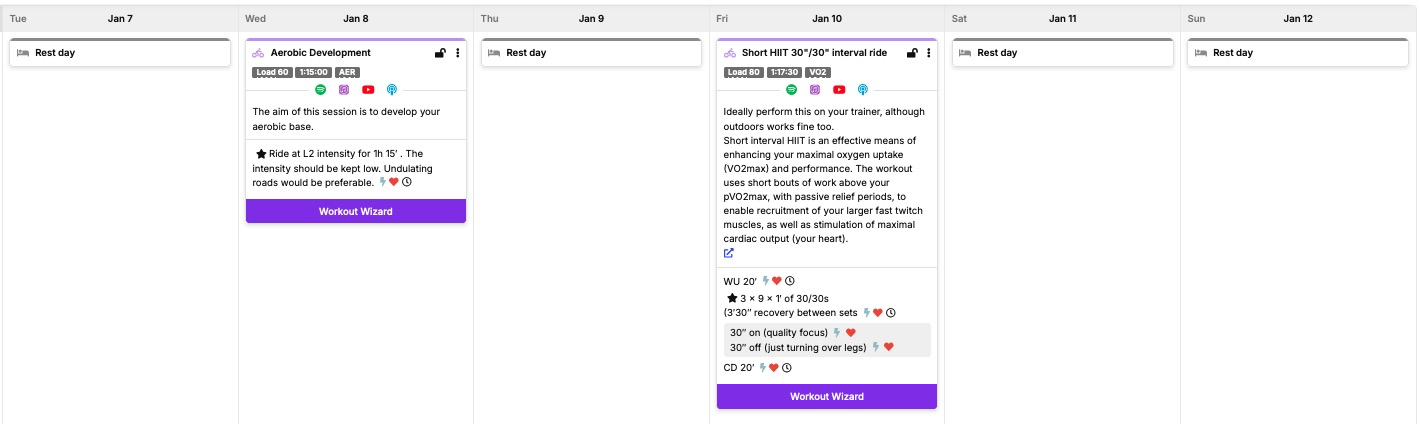
Task: Click the star marker before 3 × 9 × 1'
Action: point(732,298)
